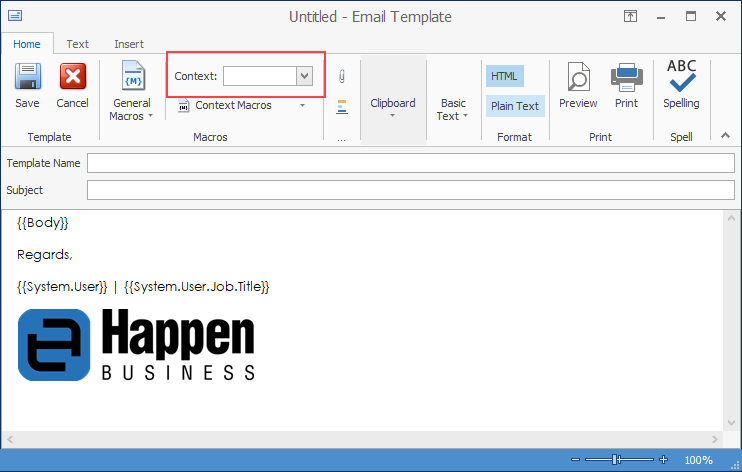
Task: Close the Email Template window
Action: click(721, 16)
